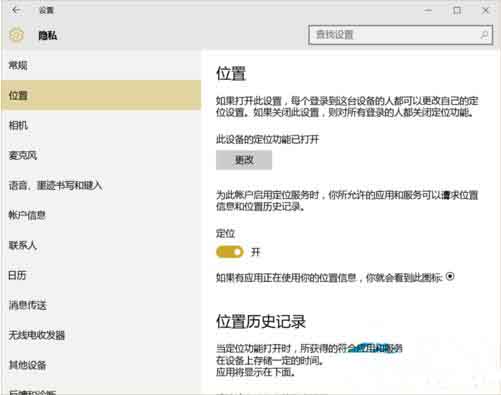This screenshot has width=501, height=395.
Task: Open the 日历 settings
Action: point(101,275)
